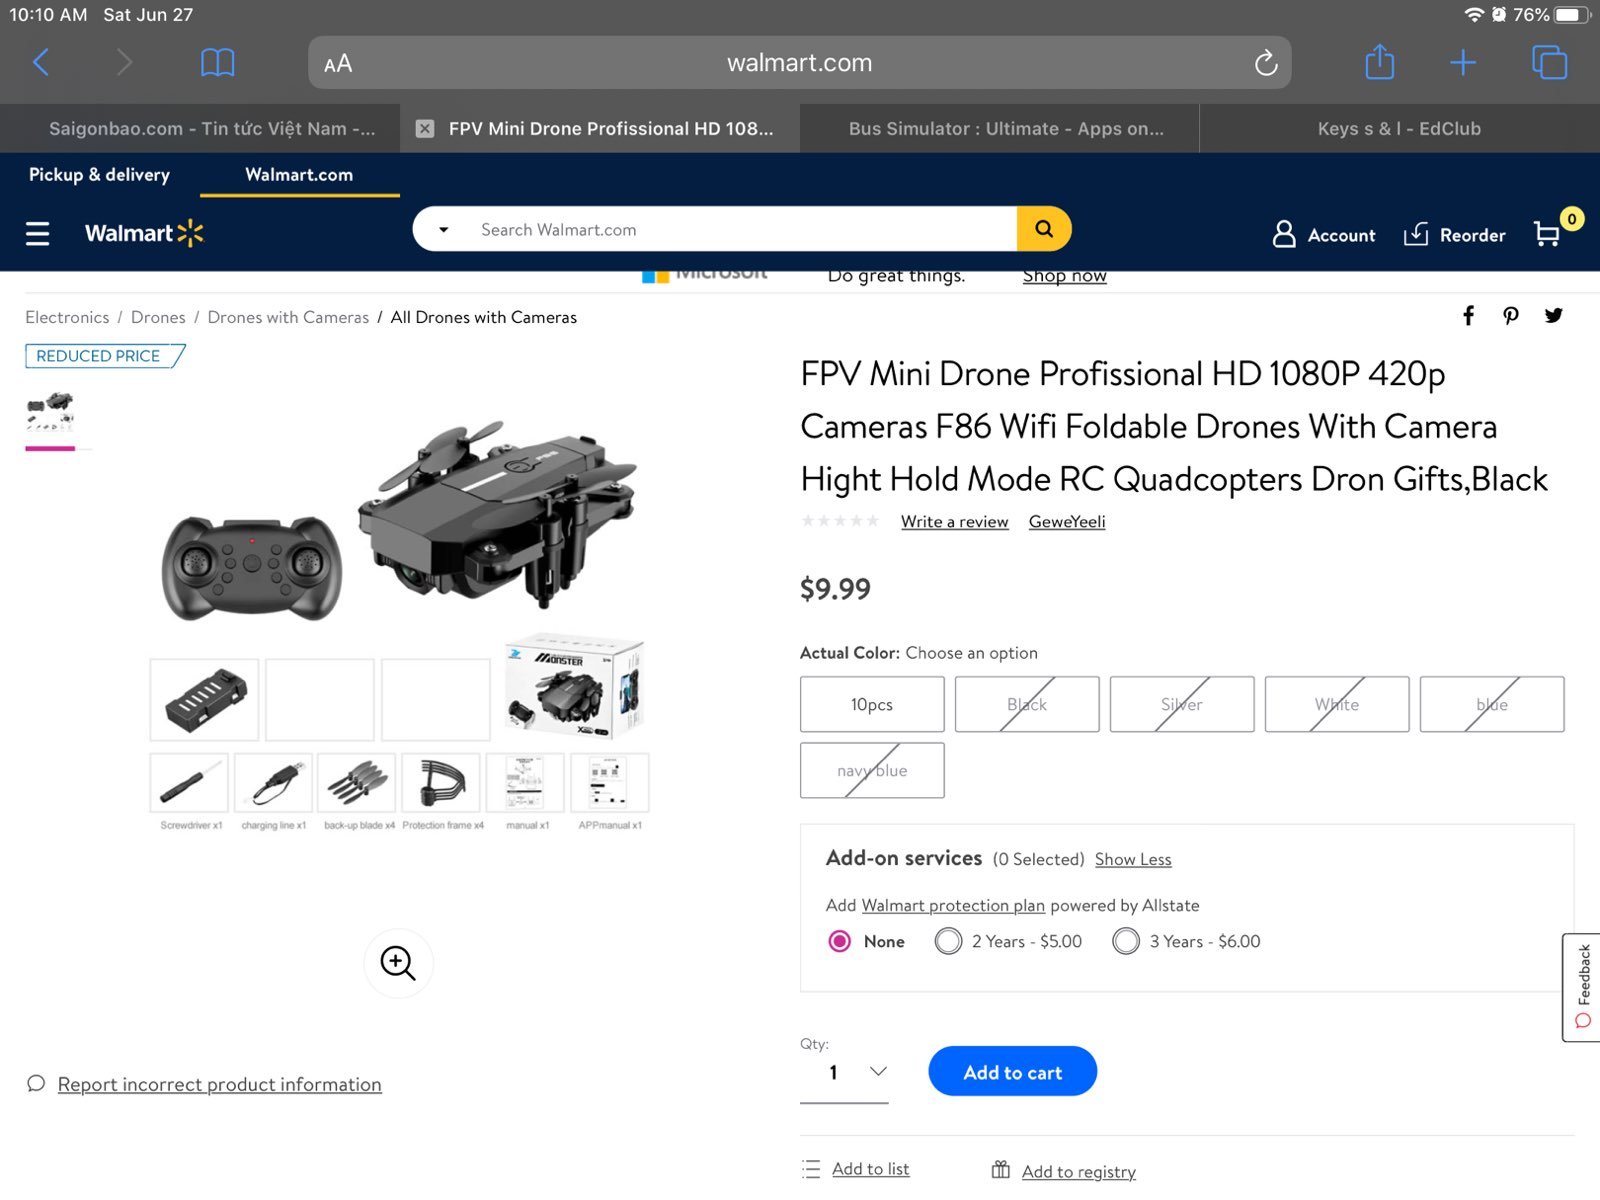Choose the White color option
Screen dimensions: 1600x1200
coord(1337,704)
